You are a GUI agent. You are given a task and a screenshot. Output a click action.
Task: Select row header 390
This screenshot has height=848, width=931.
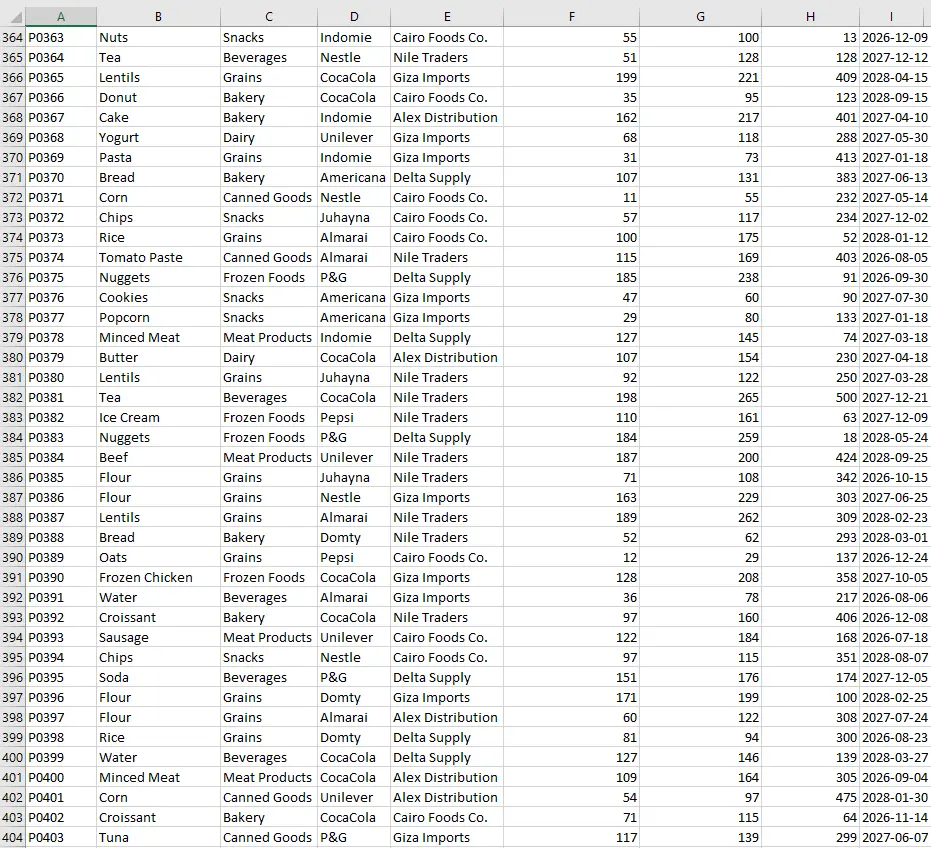tap(12, 558)
